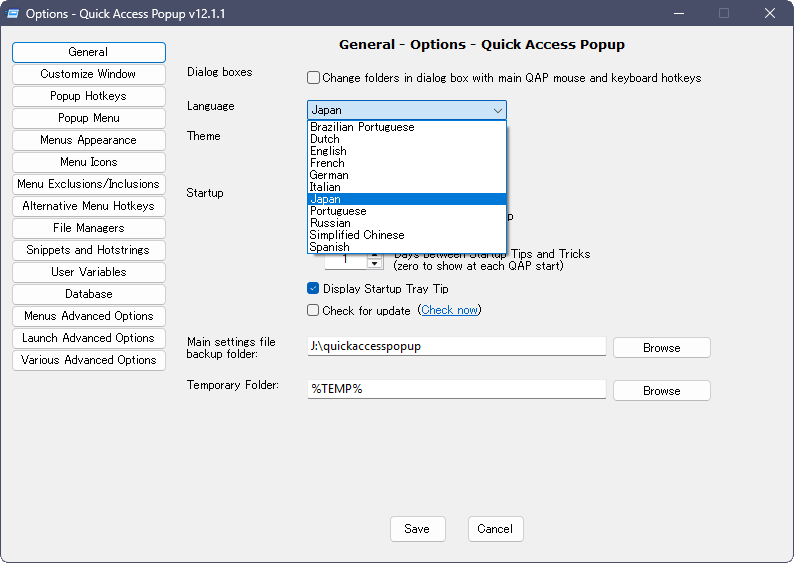This screenshot has height=563, width=794.
Task: Open the Popup Menu section
Action: pos(89,118)
